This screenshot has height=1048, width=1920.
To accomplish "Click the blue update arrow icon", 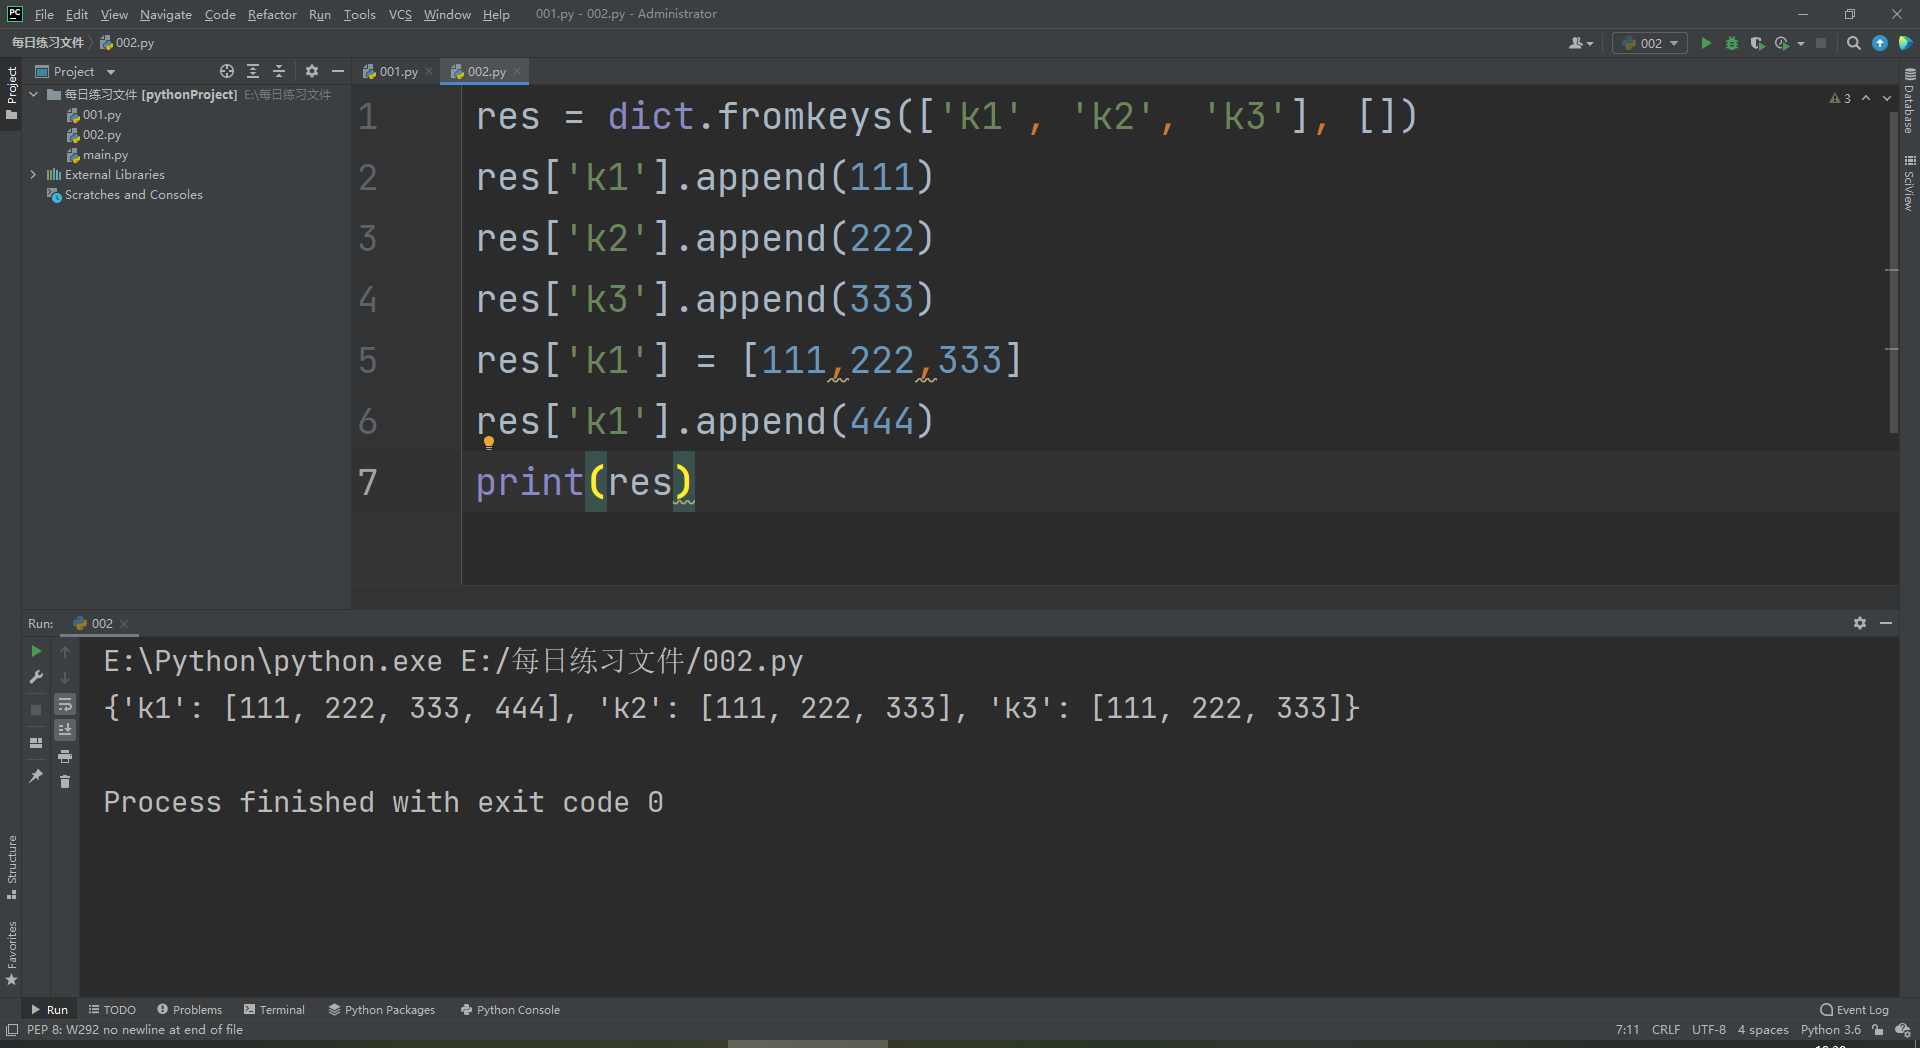I will (x=1880, y=43).
